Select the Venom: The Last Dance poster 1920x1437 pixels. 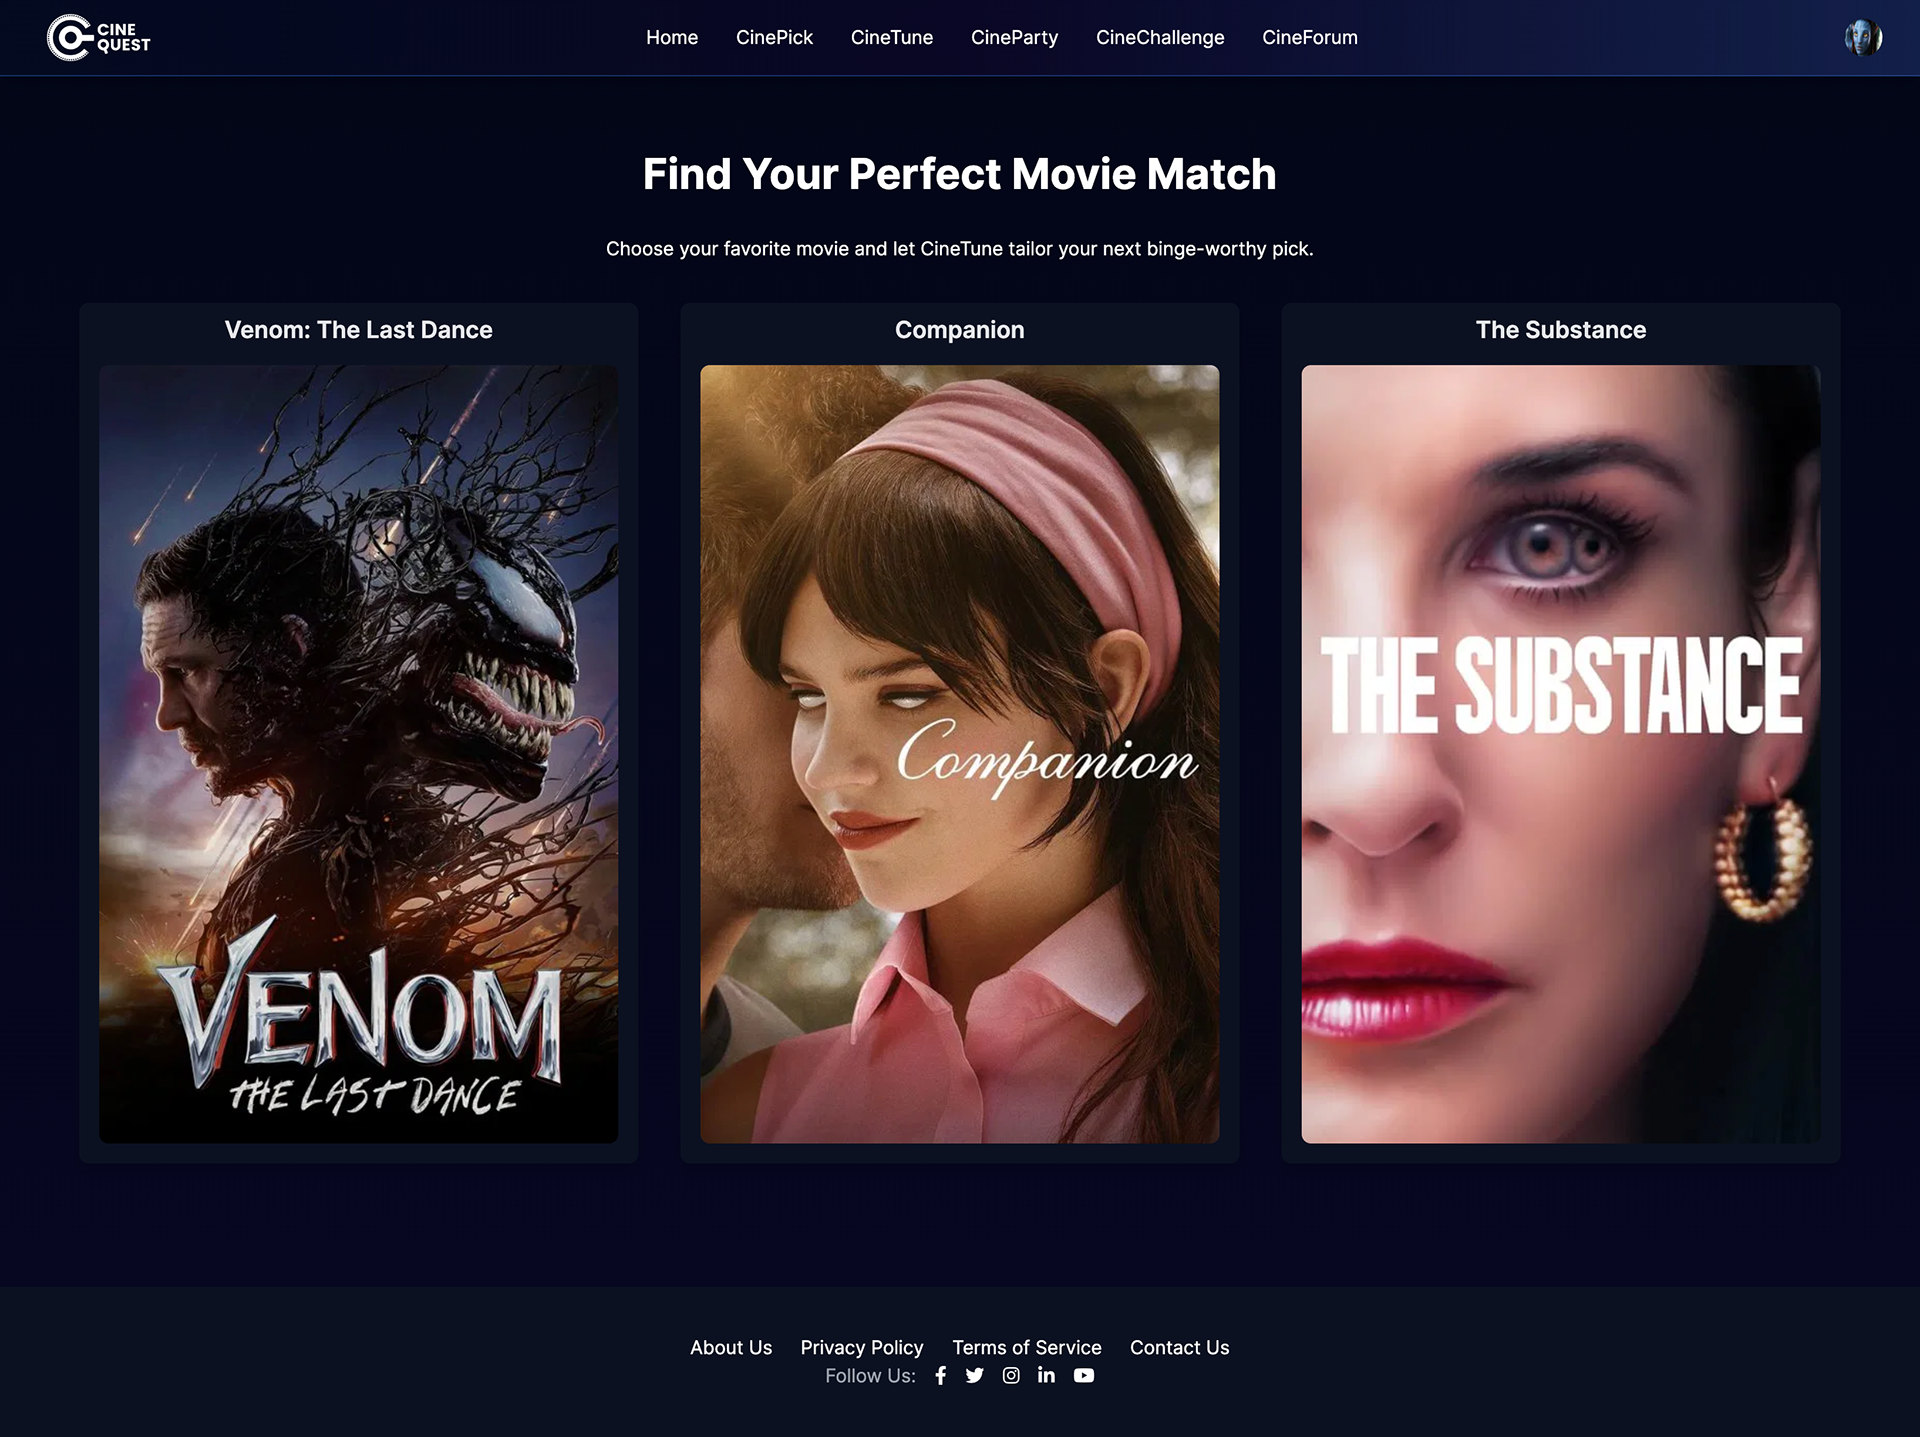358,754
